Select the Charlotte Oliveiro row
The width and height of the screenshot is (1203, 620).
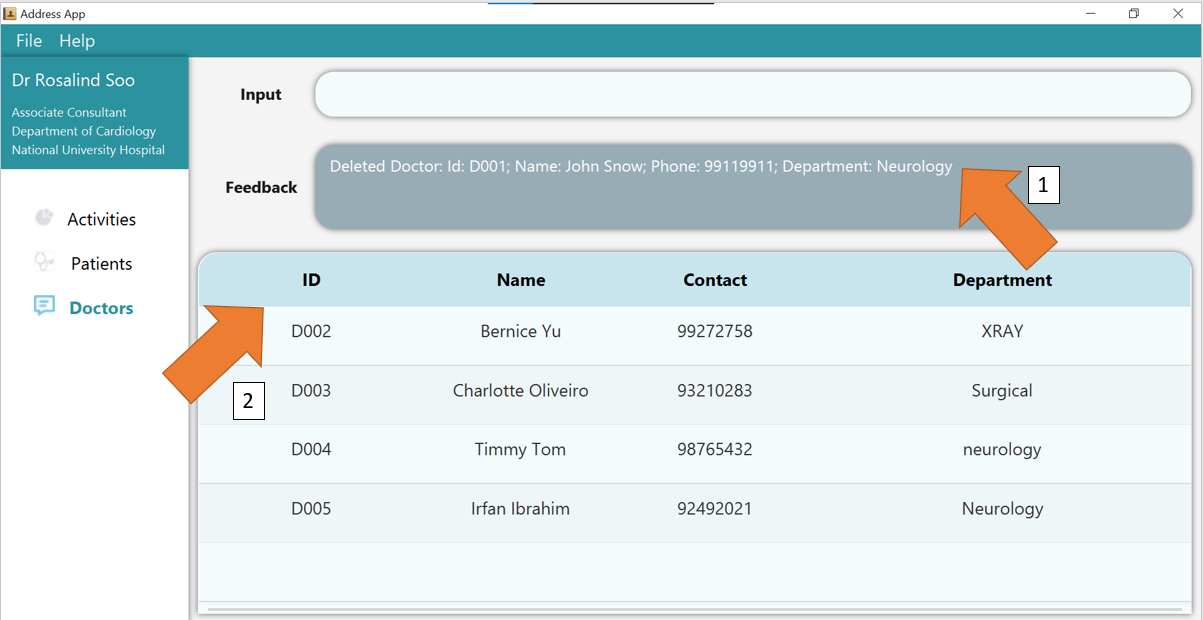pyautogui.click(x=520, y=391)
